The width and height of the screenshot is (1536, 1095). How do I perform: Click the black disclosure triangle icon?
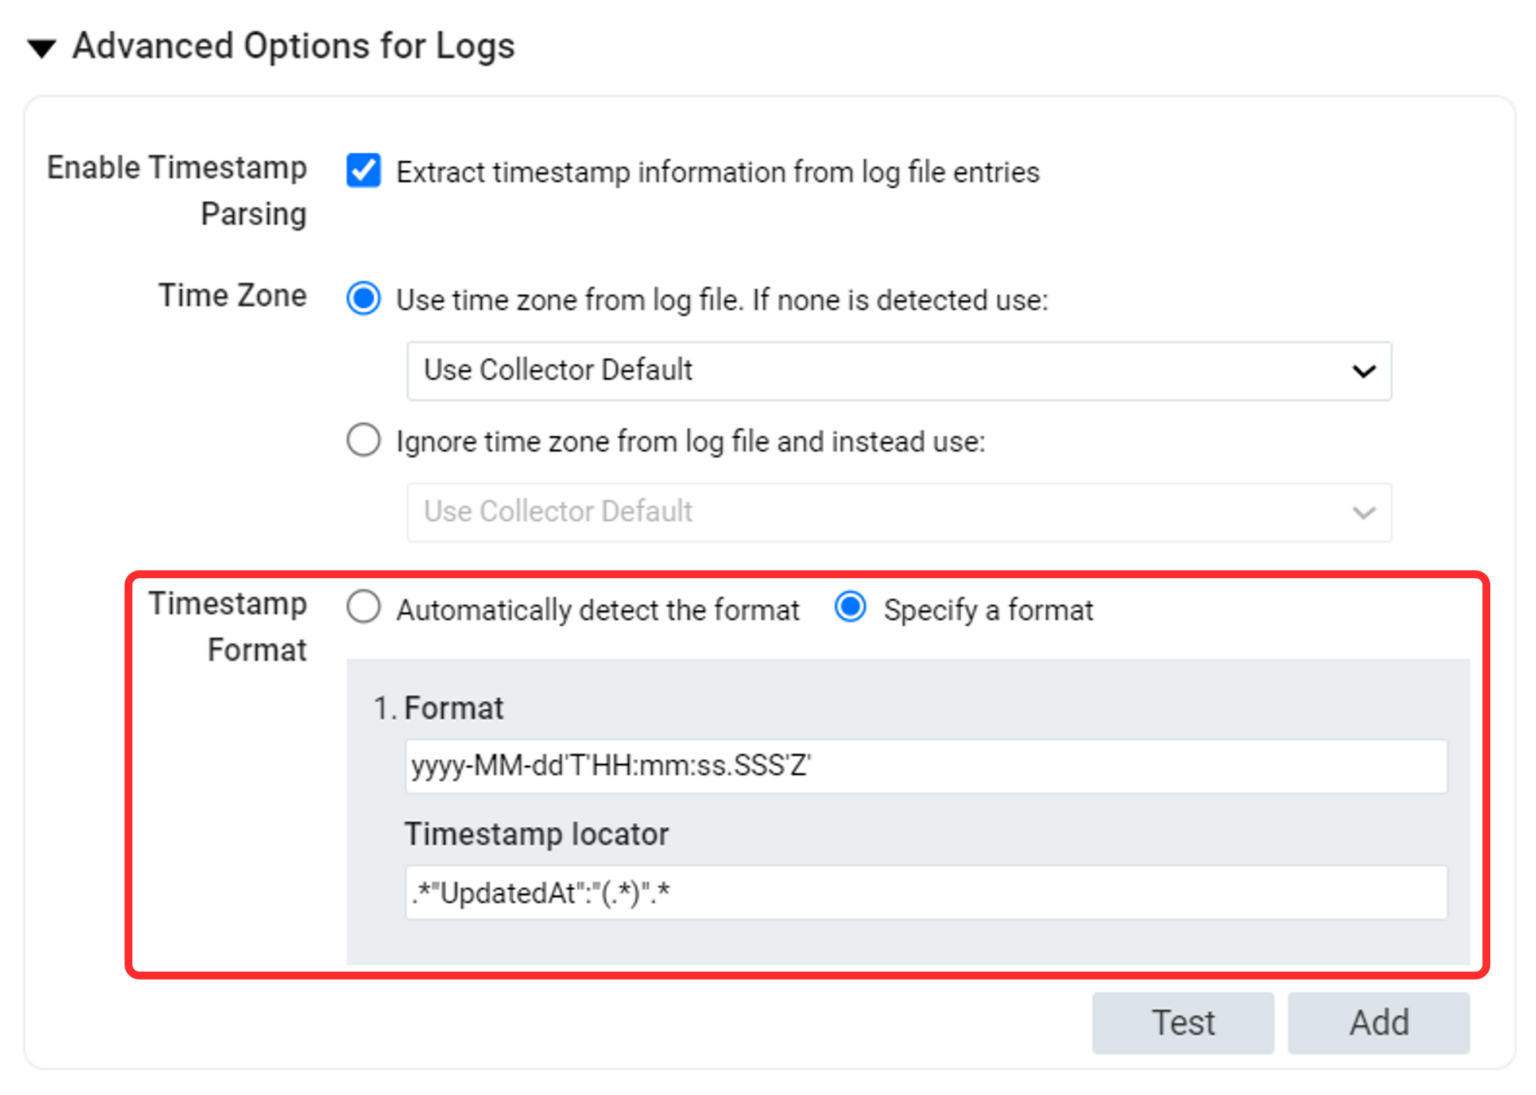coord(41,45)
